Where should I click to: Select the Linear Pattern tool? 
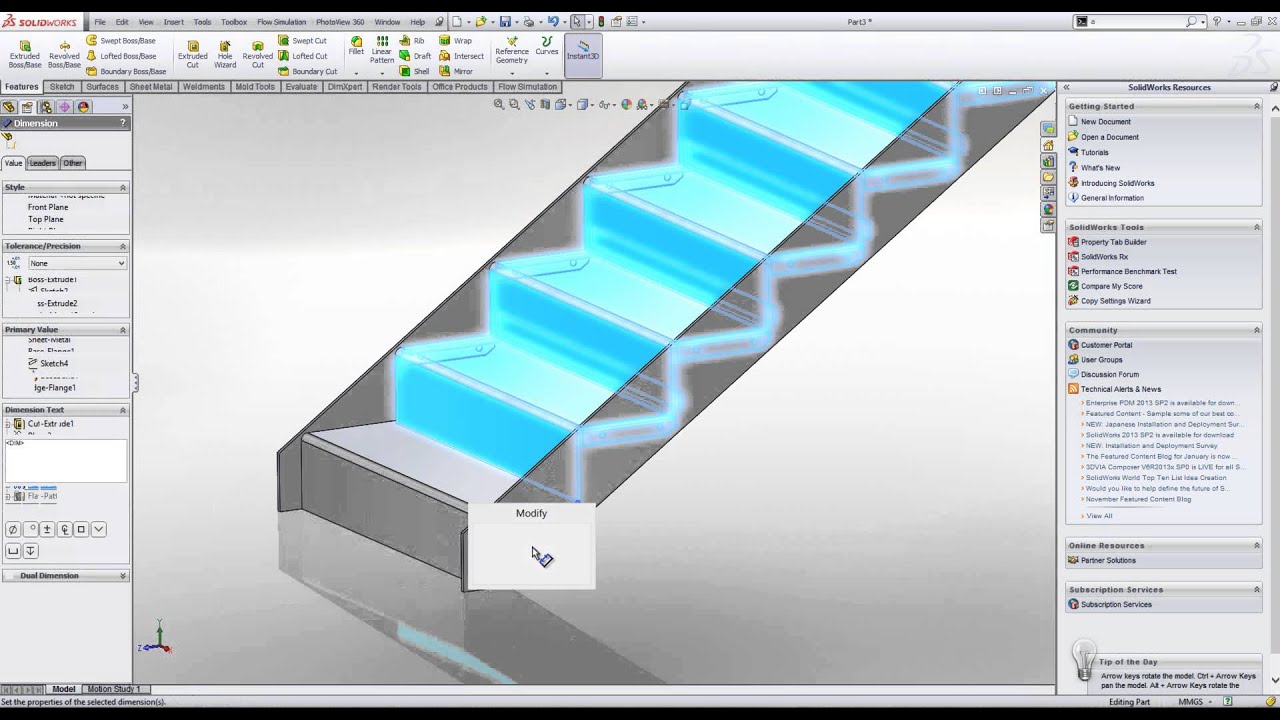click(382, 50)
